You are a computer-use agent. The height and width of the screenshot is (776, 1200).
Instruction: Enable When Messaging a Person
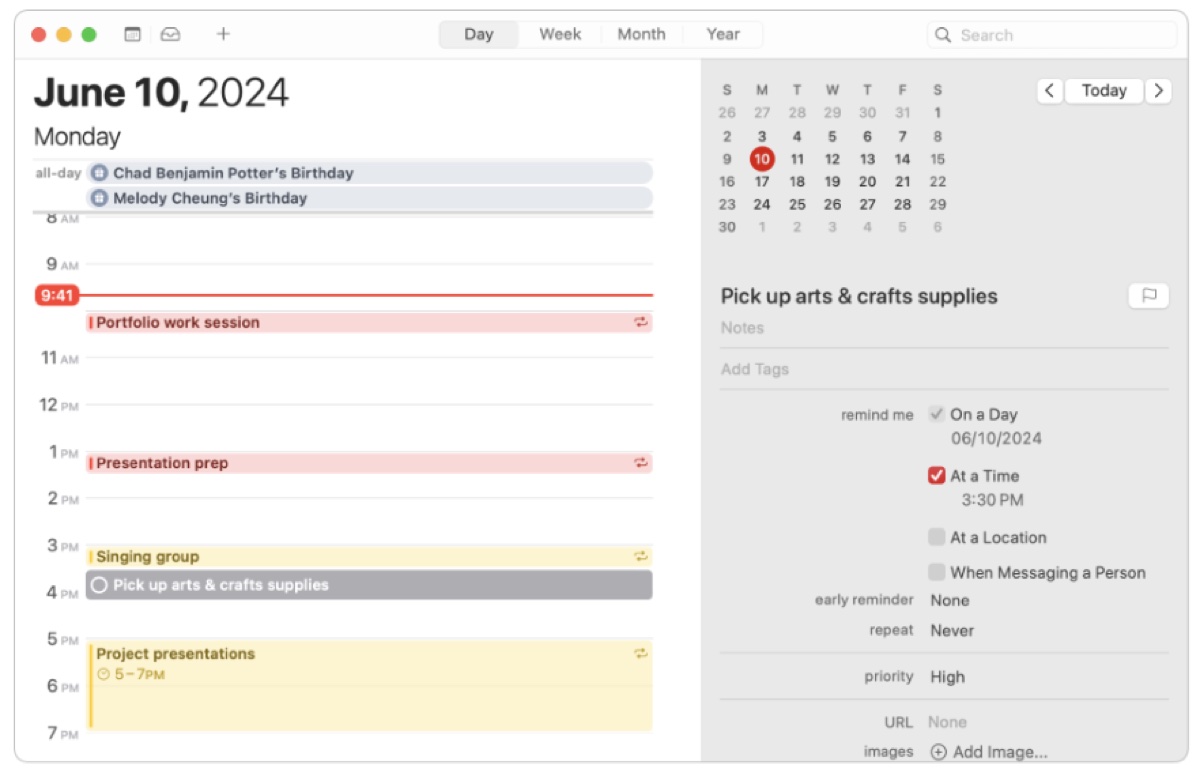[x=936, y=572]
